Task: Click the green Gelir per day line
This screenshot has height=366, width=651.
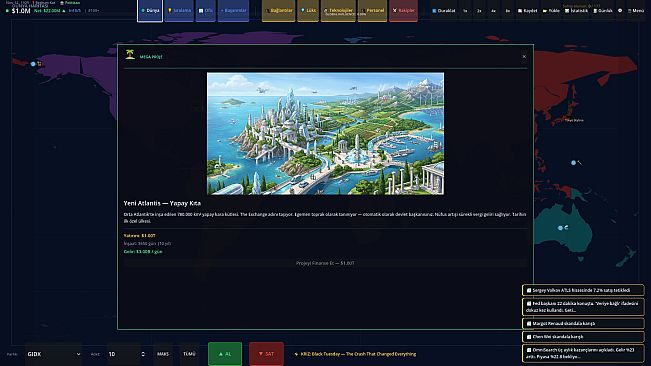Action: click(x=143, y=251)
